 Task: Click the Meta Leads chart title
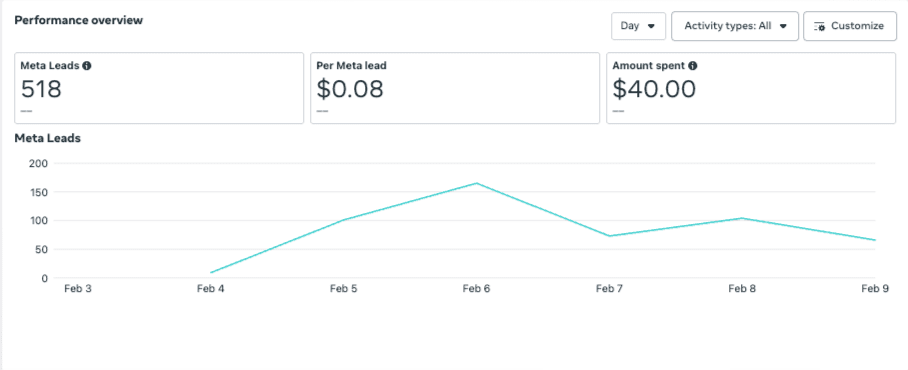(47, 138)
